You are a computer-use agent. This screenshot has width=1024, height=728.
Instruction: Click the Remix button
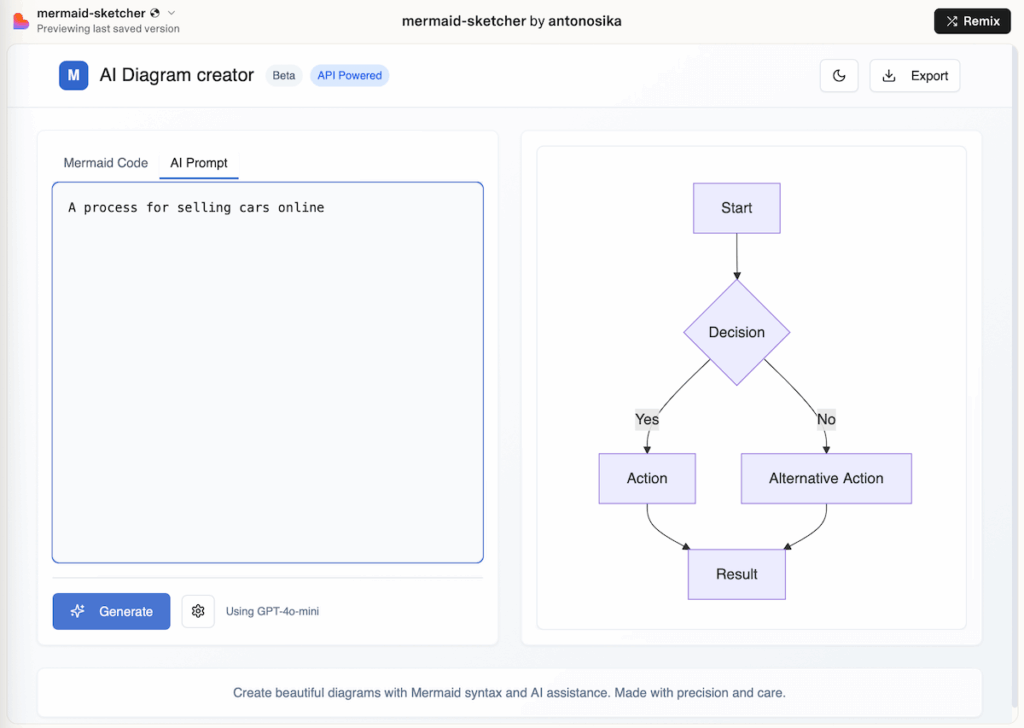point(972,20)
